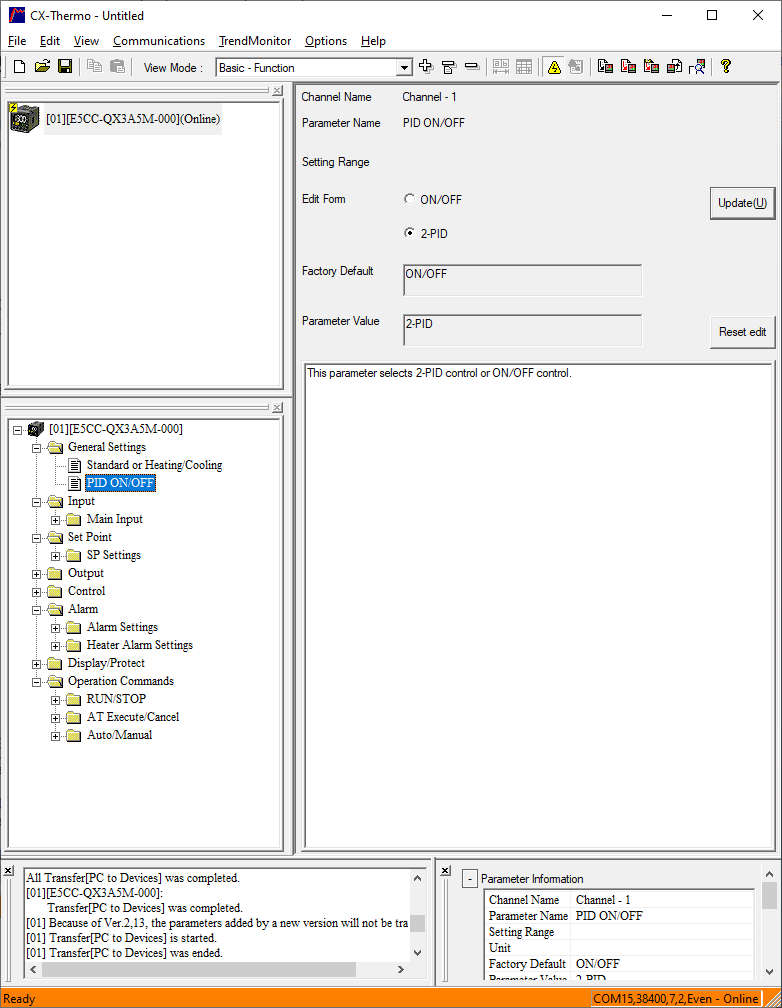This screenshot has width=782, height=1008.
Task: Select the Set Point folder label
Action: pos(89,537)
